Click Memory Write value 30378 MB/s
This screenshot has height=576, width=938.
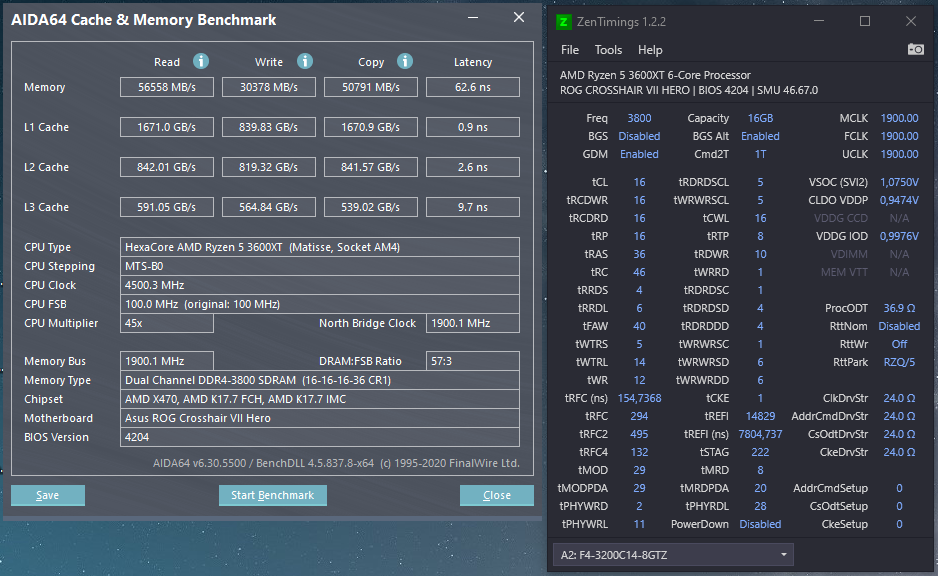tap(269, 87)
